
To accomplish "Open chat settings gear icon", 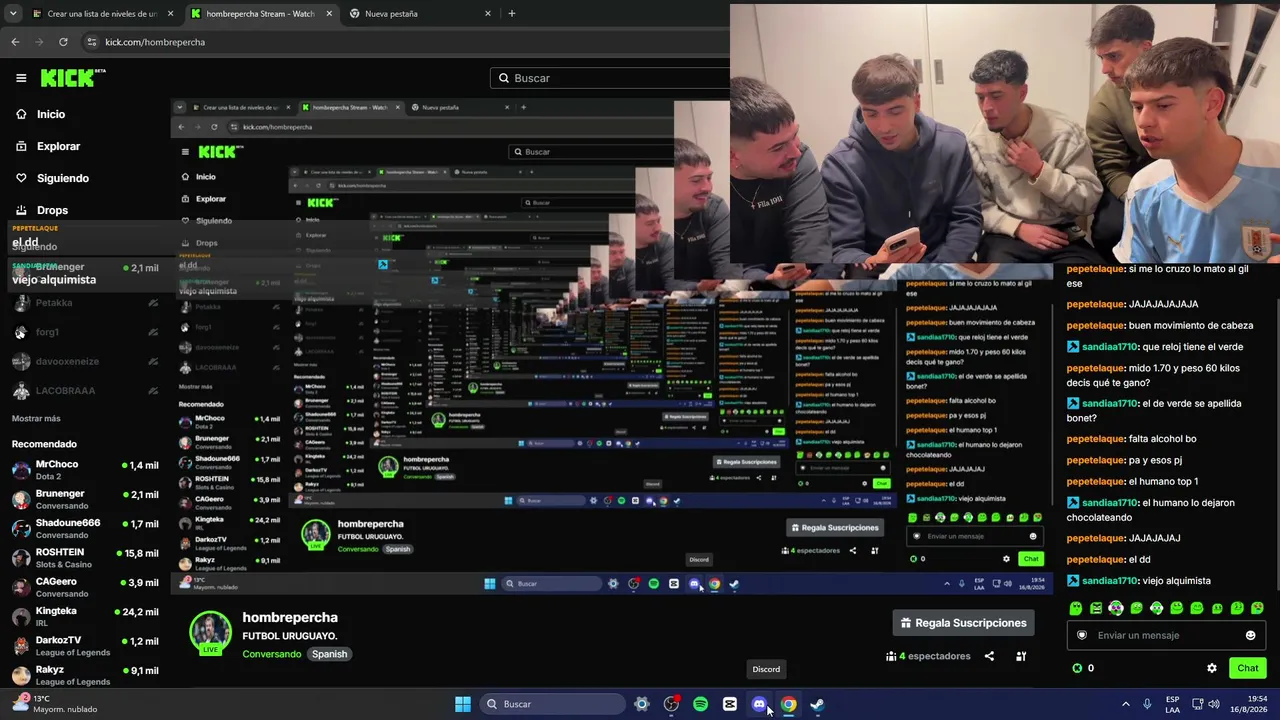I will coord(1212,668).
